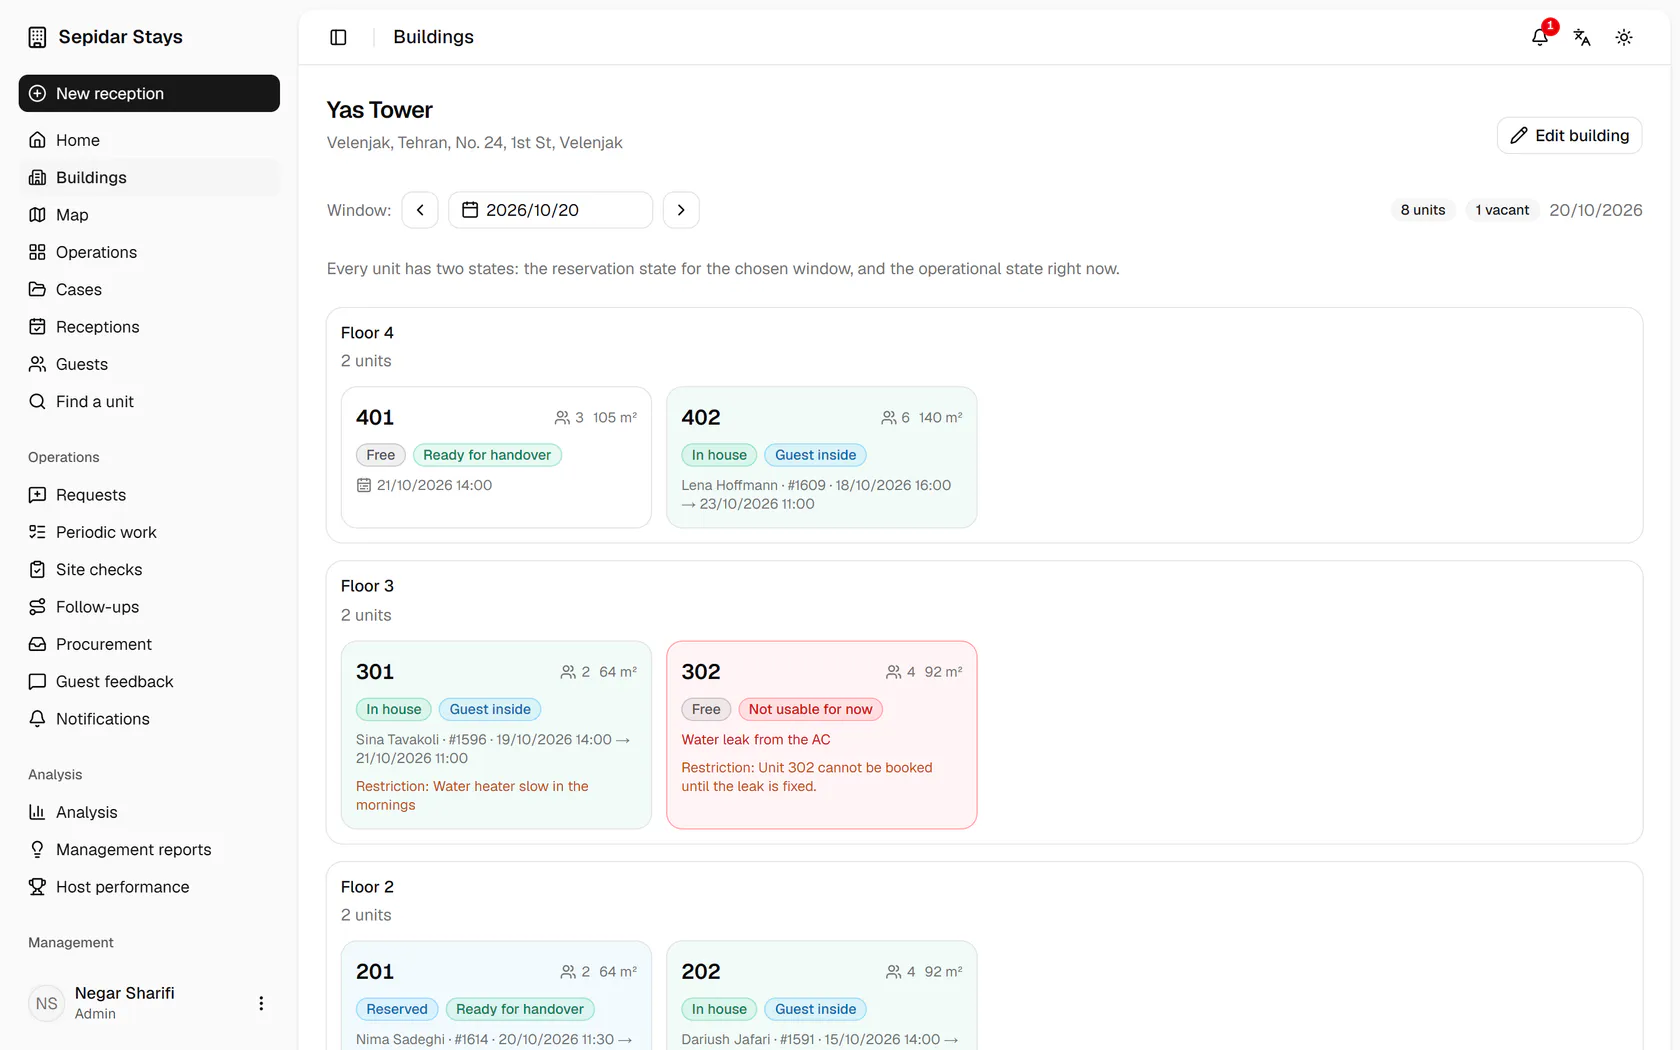
Task: Go to Home in sidebar
Action: (x=149, y=140)
